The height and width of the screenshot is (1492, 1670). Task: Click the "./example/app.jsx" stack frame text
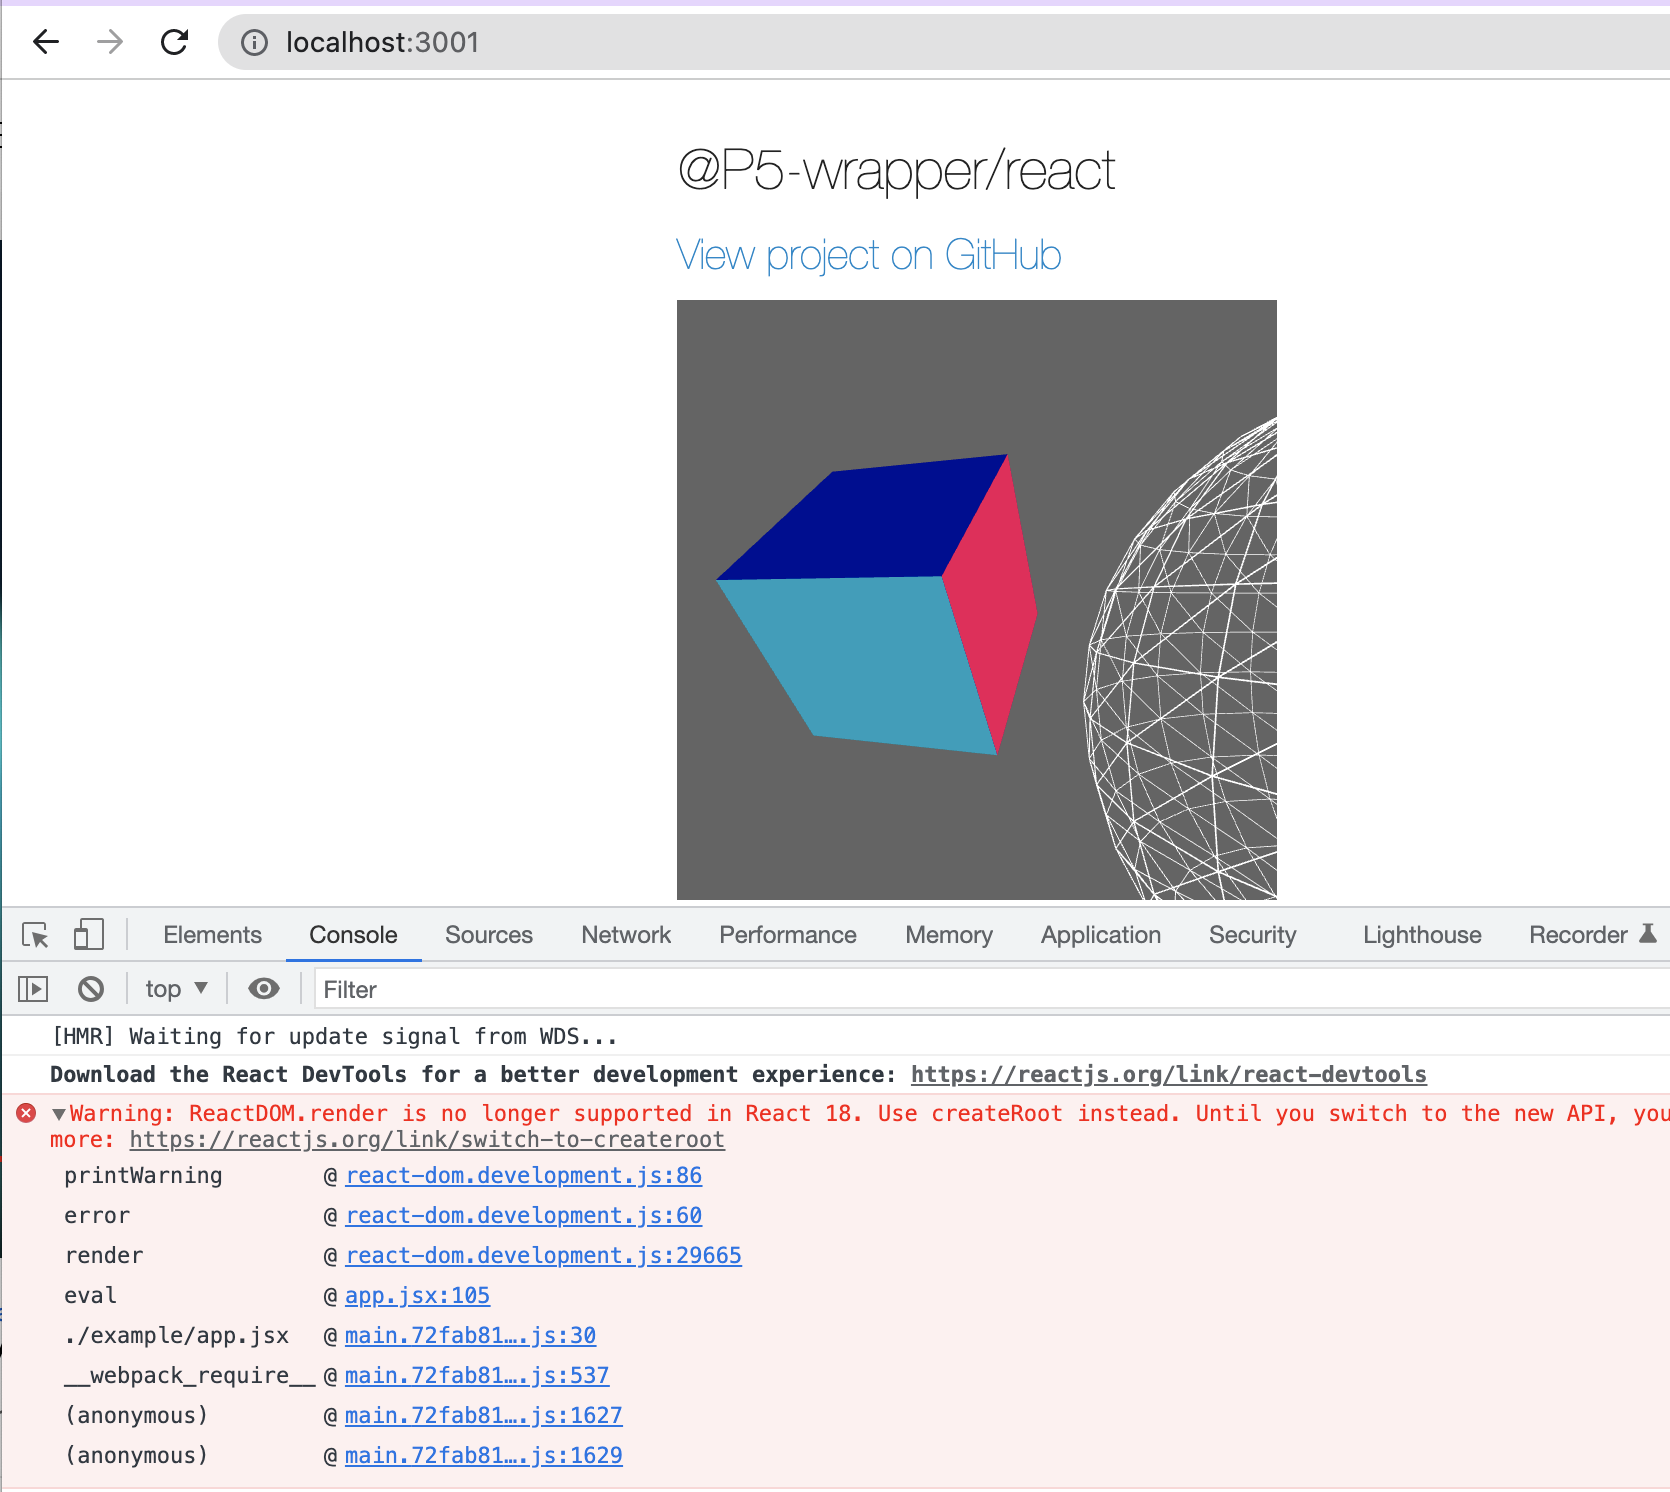pyautogui.click(x=176, y=1336)
